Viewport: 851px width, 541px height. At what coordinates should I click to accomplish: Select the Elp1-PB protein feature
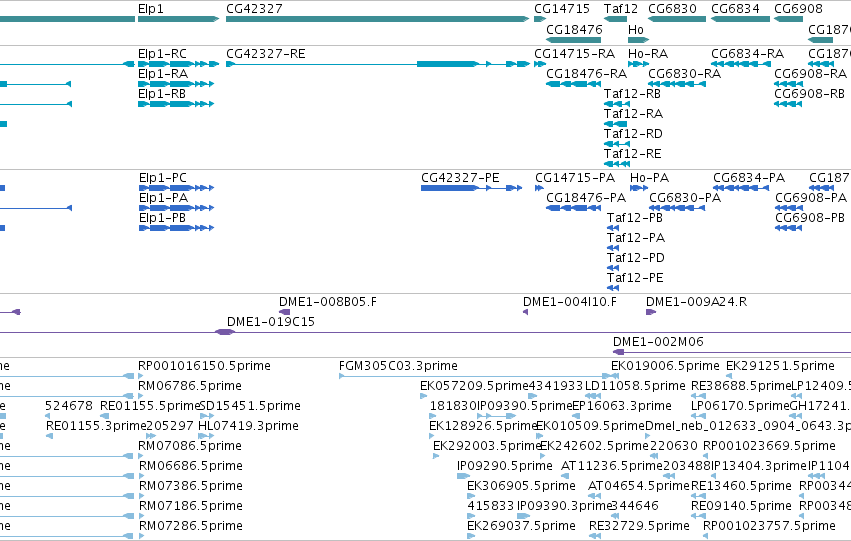pos(176,228)
